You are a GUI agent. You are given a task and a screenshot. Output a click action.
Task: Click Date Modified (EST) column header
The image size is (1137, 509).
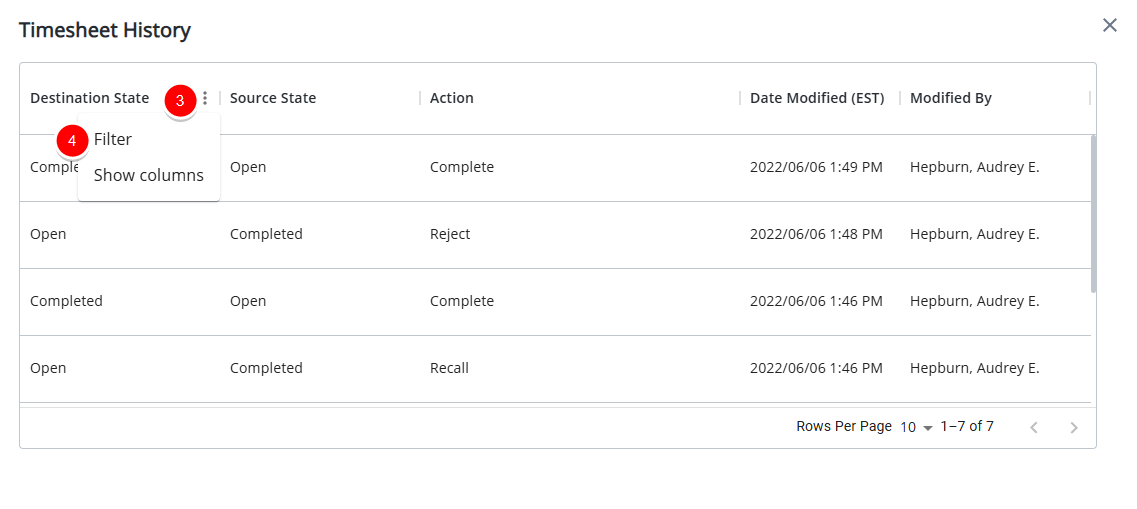coord(817,98)
